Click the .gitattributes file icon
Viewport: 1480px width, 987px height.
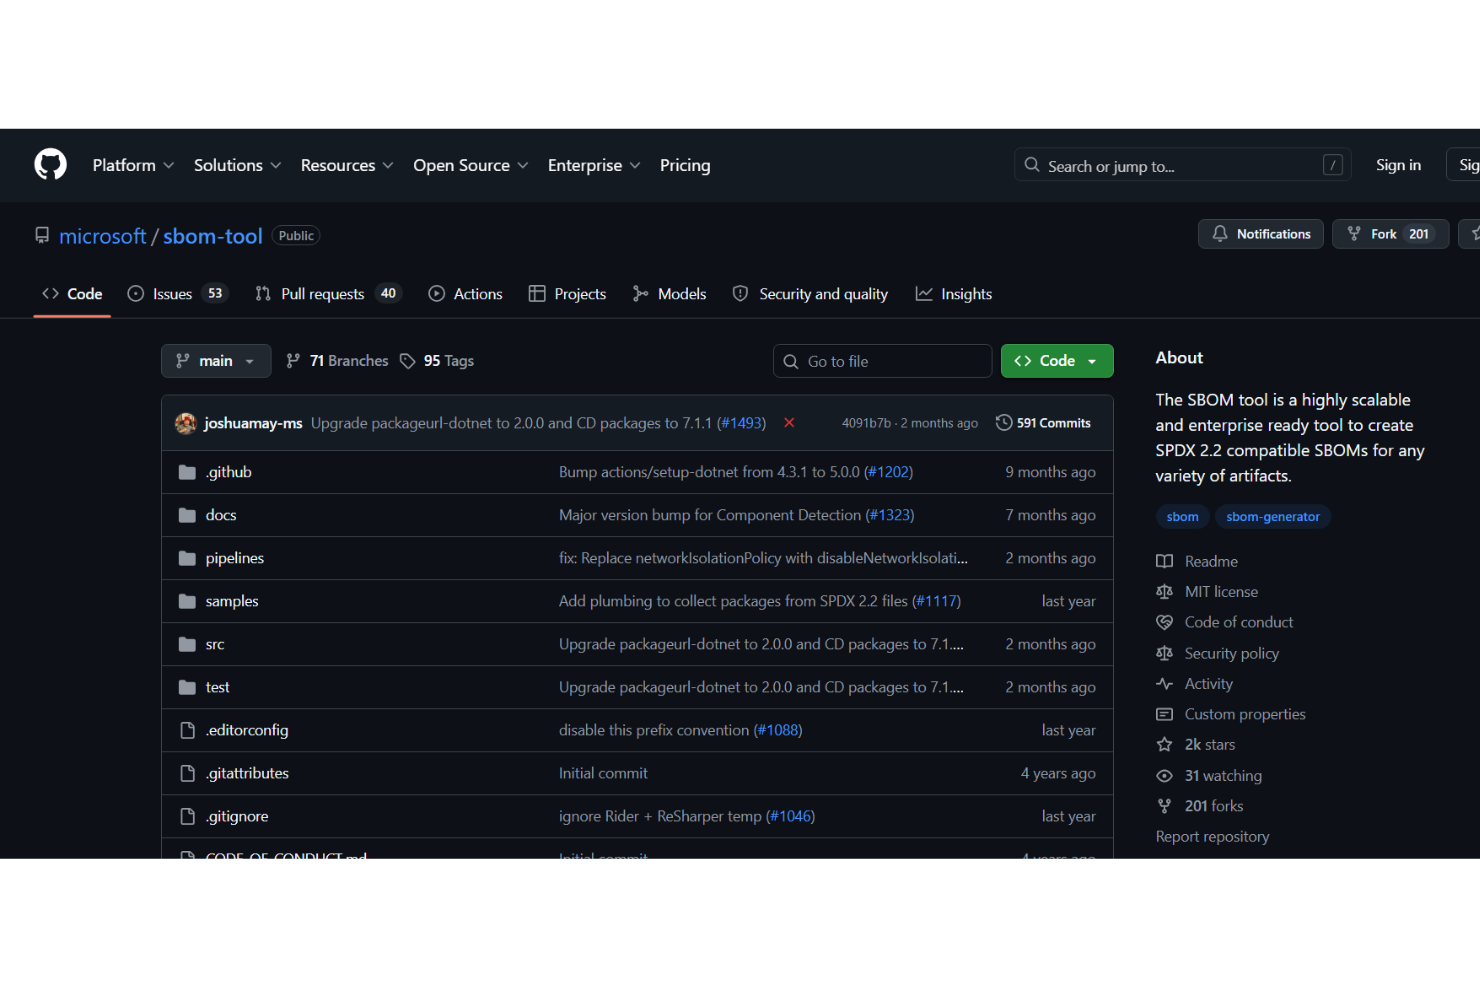187,773
